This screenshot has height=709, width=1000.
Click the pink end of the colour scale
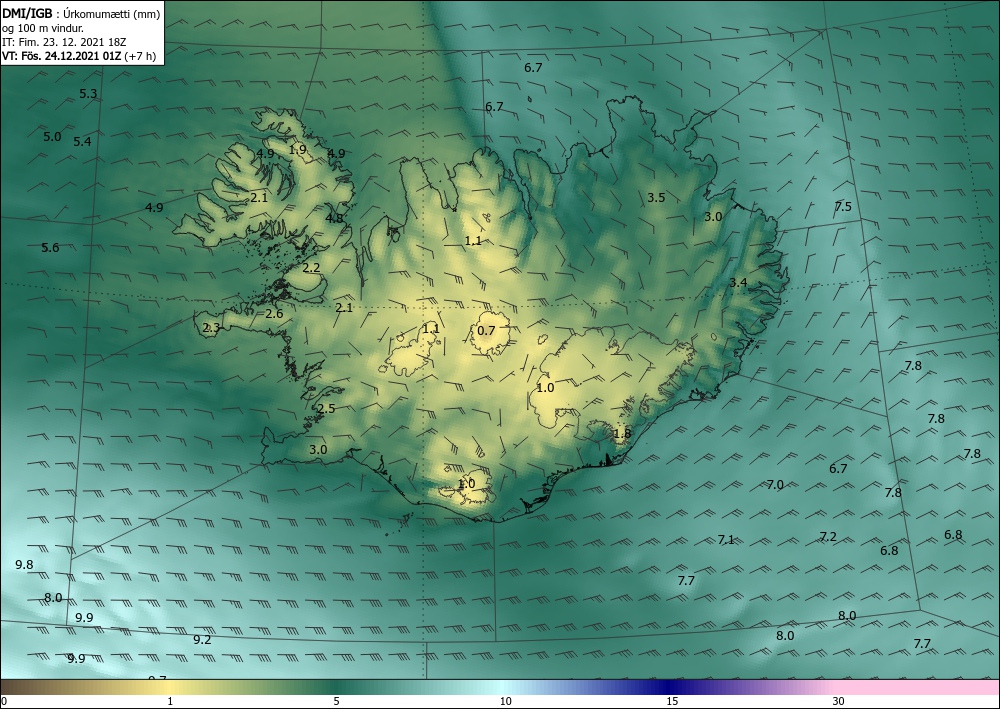(918, 687)
